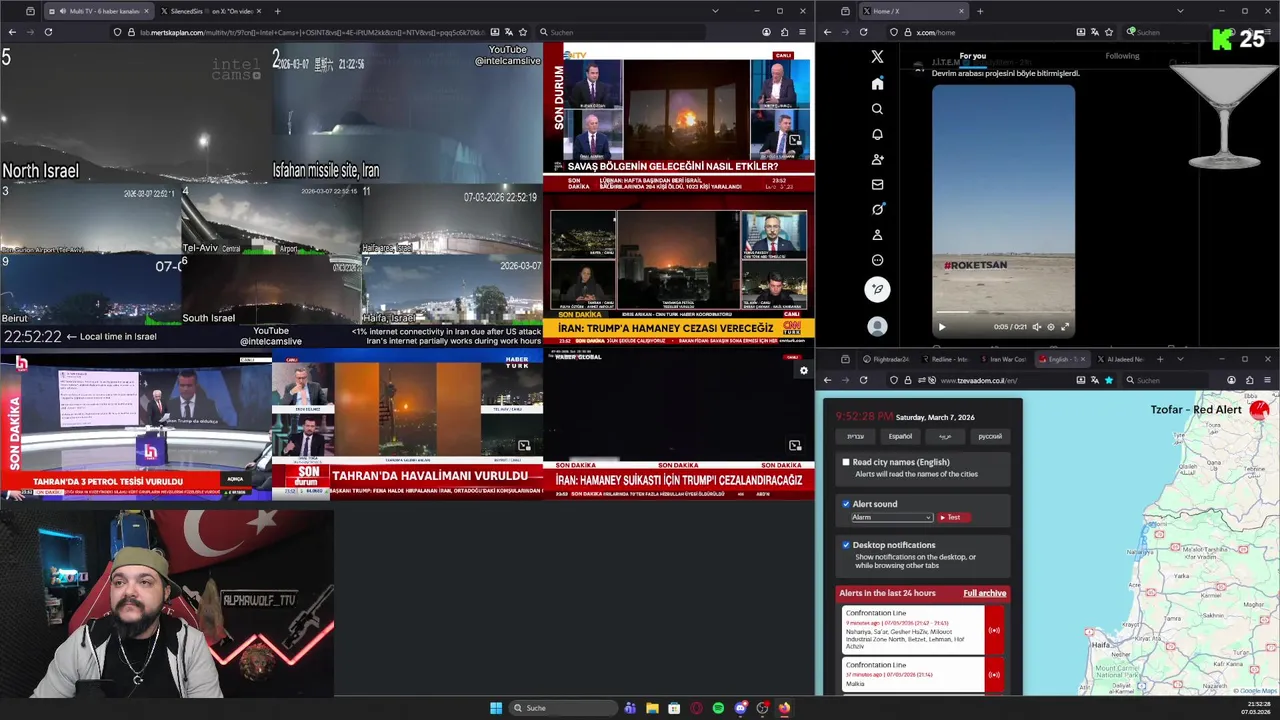Open the Multi TV settings gear icon
1280x720 pixels.
803,371
